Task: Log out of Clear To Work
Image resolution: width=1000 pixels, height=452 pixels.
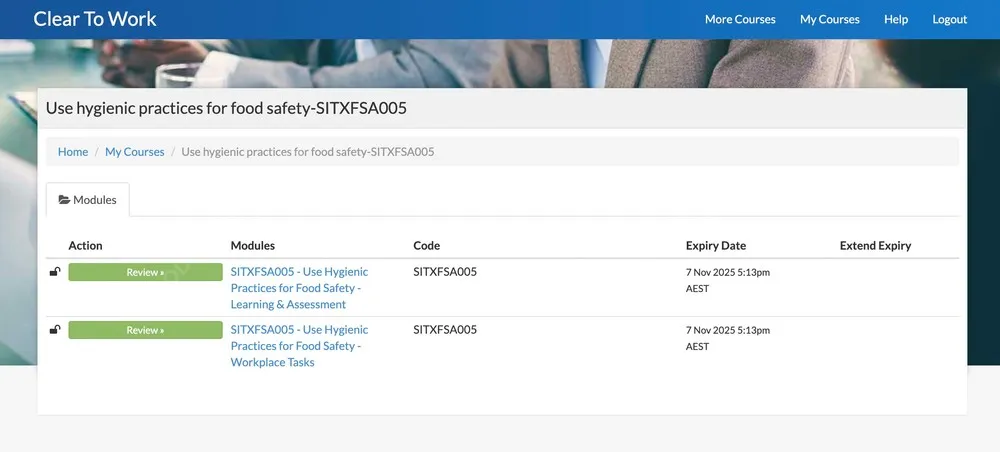Action: pyautogui.click(x=950, y=19)
